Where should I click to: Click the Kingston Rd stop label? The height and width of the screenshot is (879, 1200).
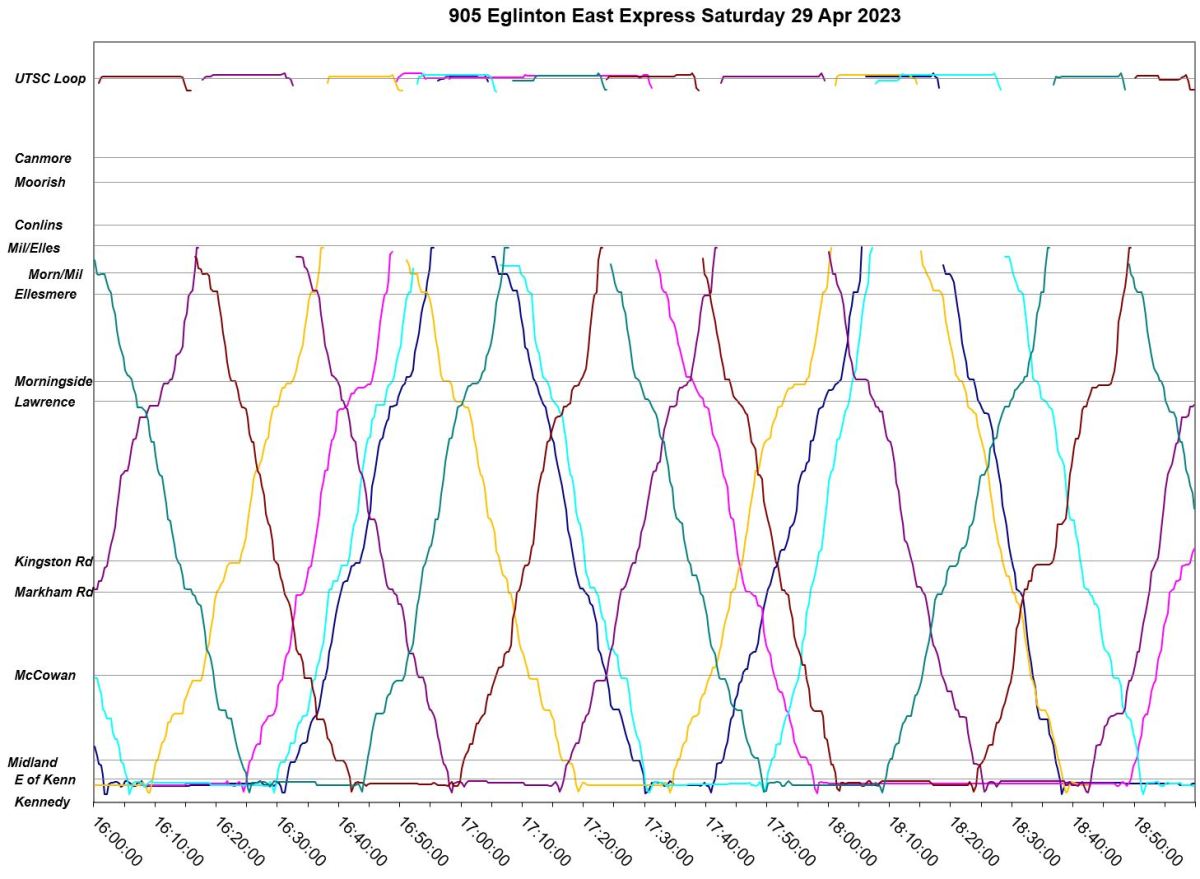(x=53, y=562)
